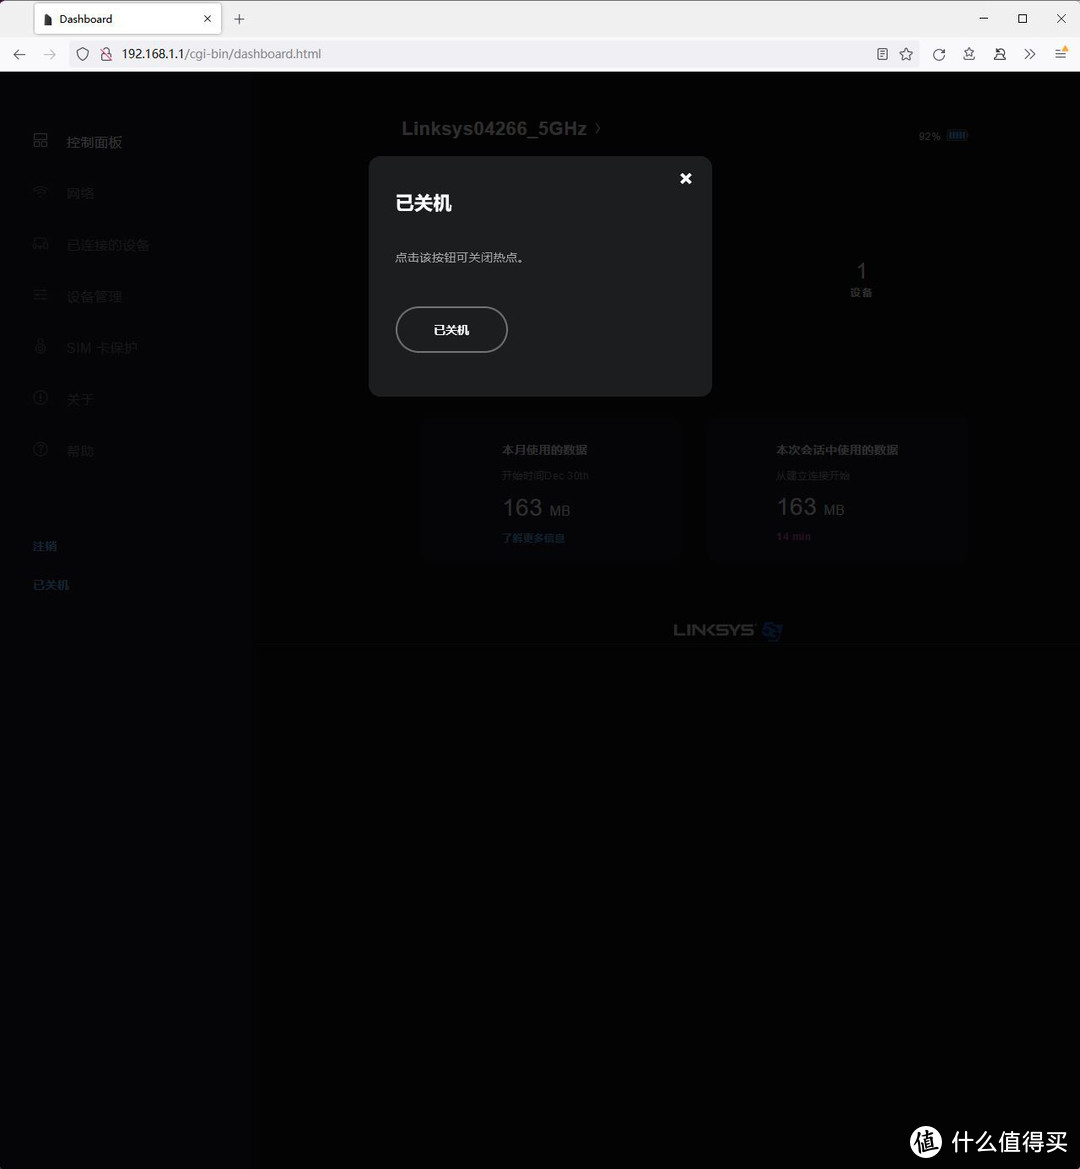The width and height of the screenshot is (1080, 1169).
Task: Open 已连接的设备 in the sidebar
Action: pyautogui.click(x=108, y=245)
